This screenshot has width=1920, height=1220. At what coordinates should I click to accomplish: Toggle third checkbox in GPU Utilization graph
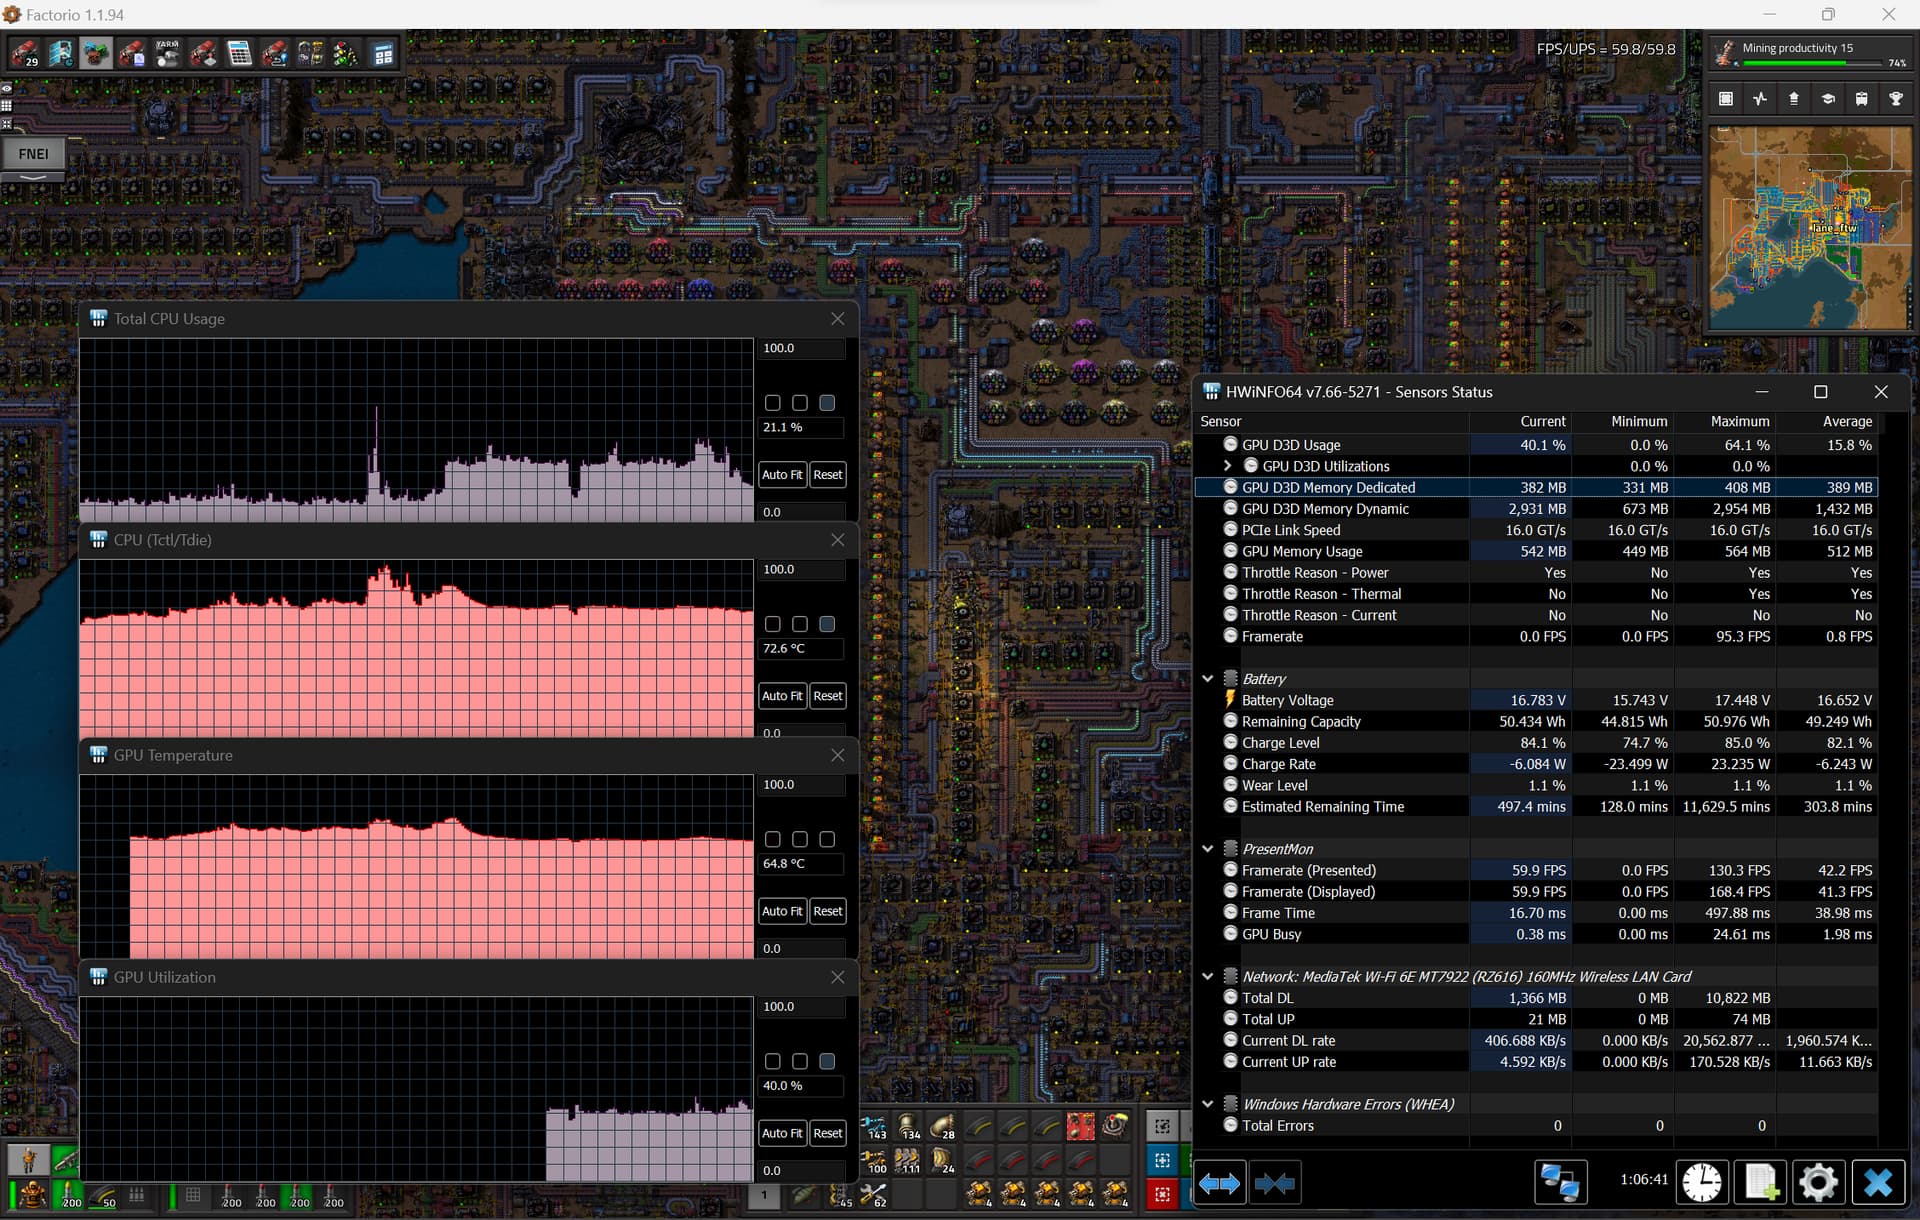tap(827, 1061)
